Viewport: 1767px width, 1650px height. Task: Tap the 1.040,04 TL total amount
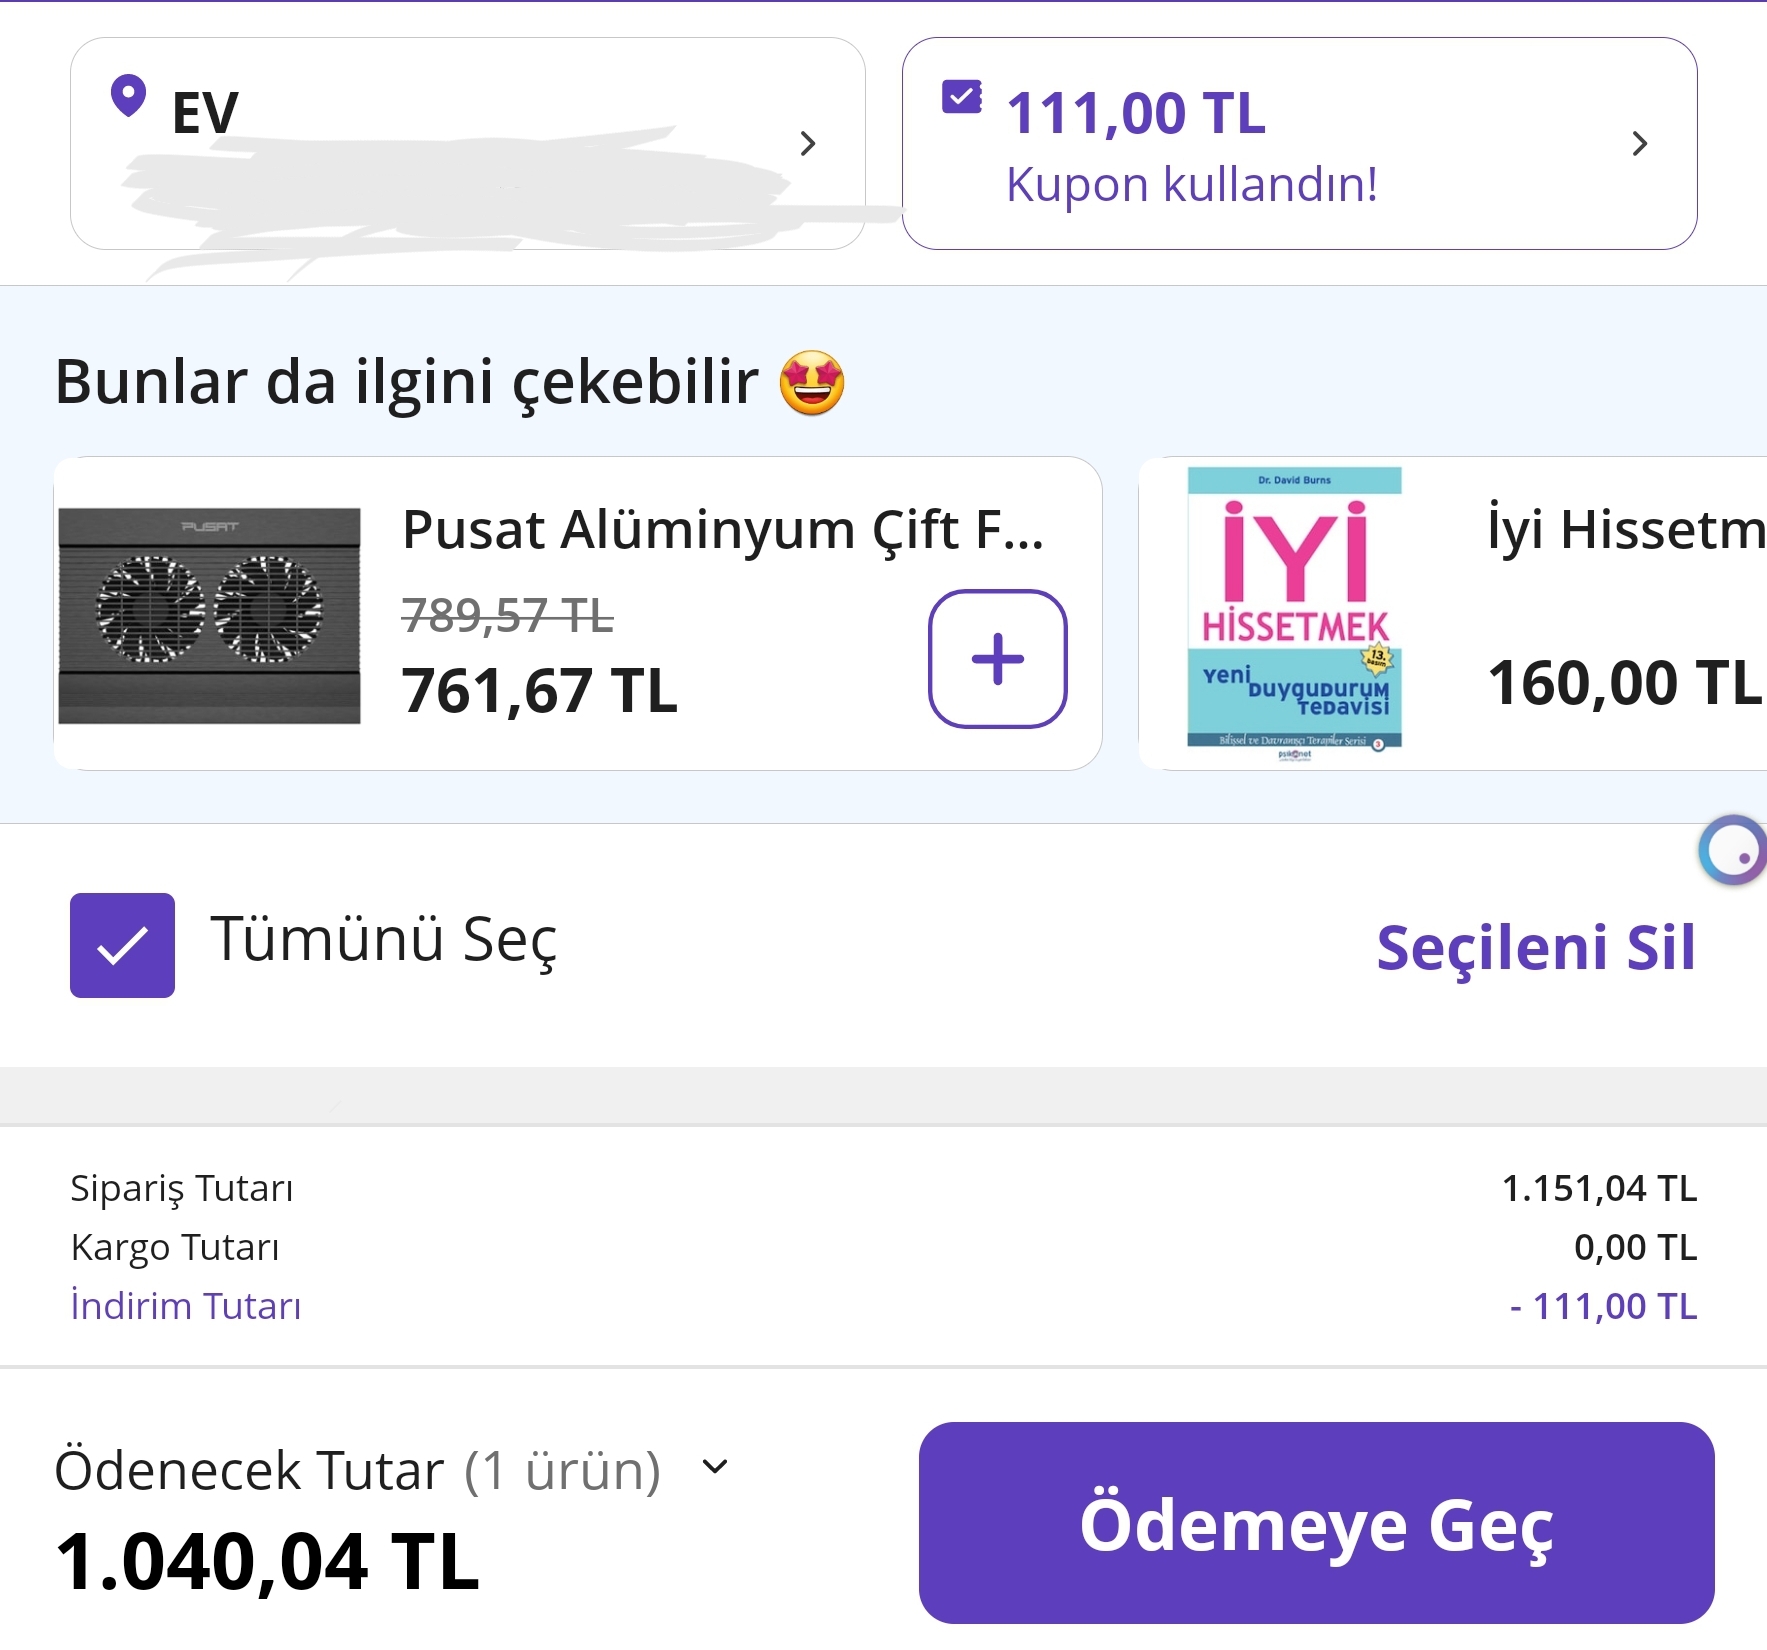268,1562
